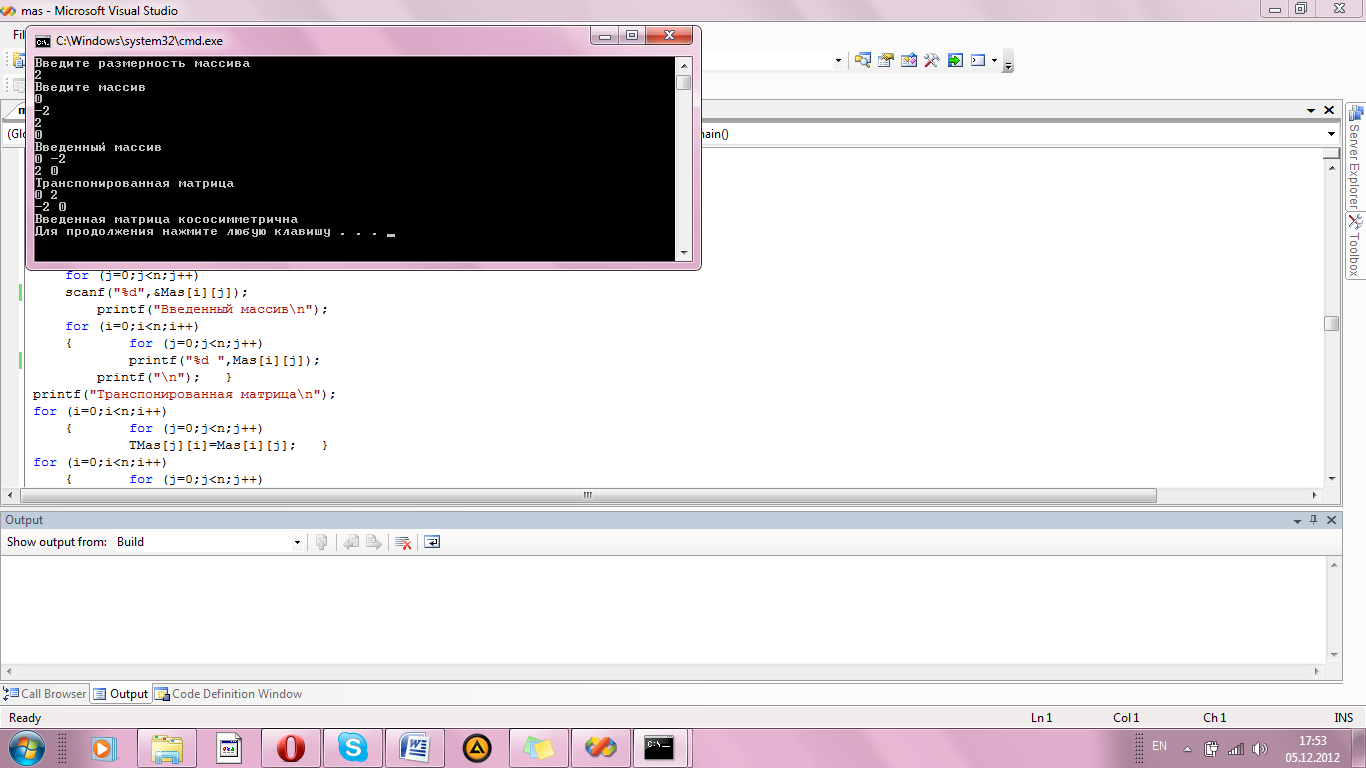Maximize the cmd.exe console window
Image resolution: width=1366 pixels, height=768 pixels.
pyautogui.click(x=632, y=36)
